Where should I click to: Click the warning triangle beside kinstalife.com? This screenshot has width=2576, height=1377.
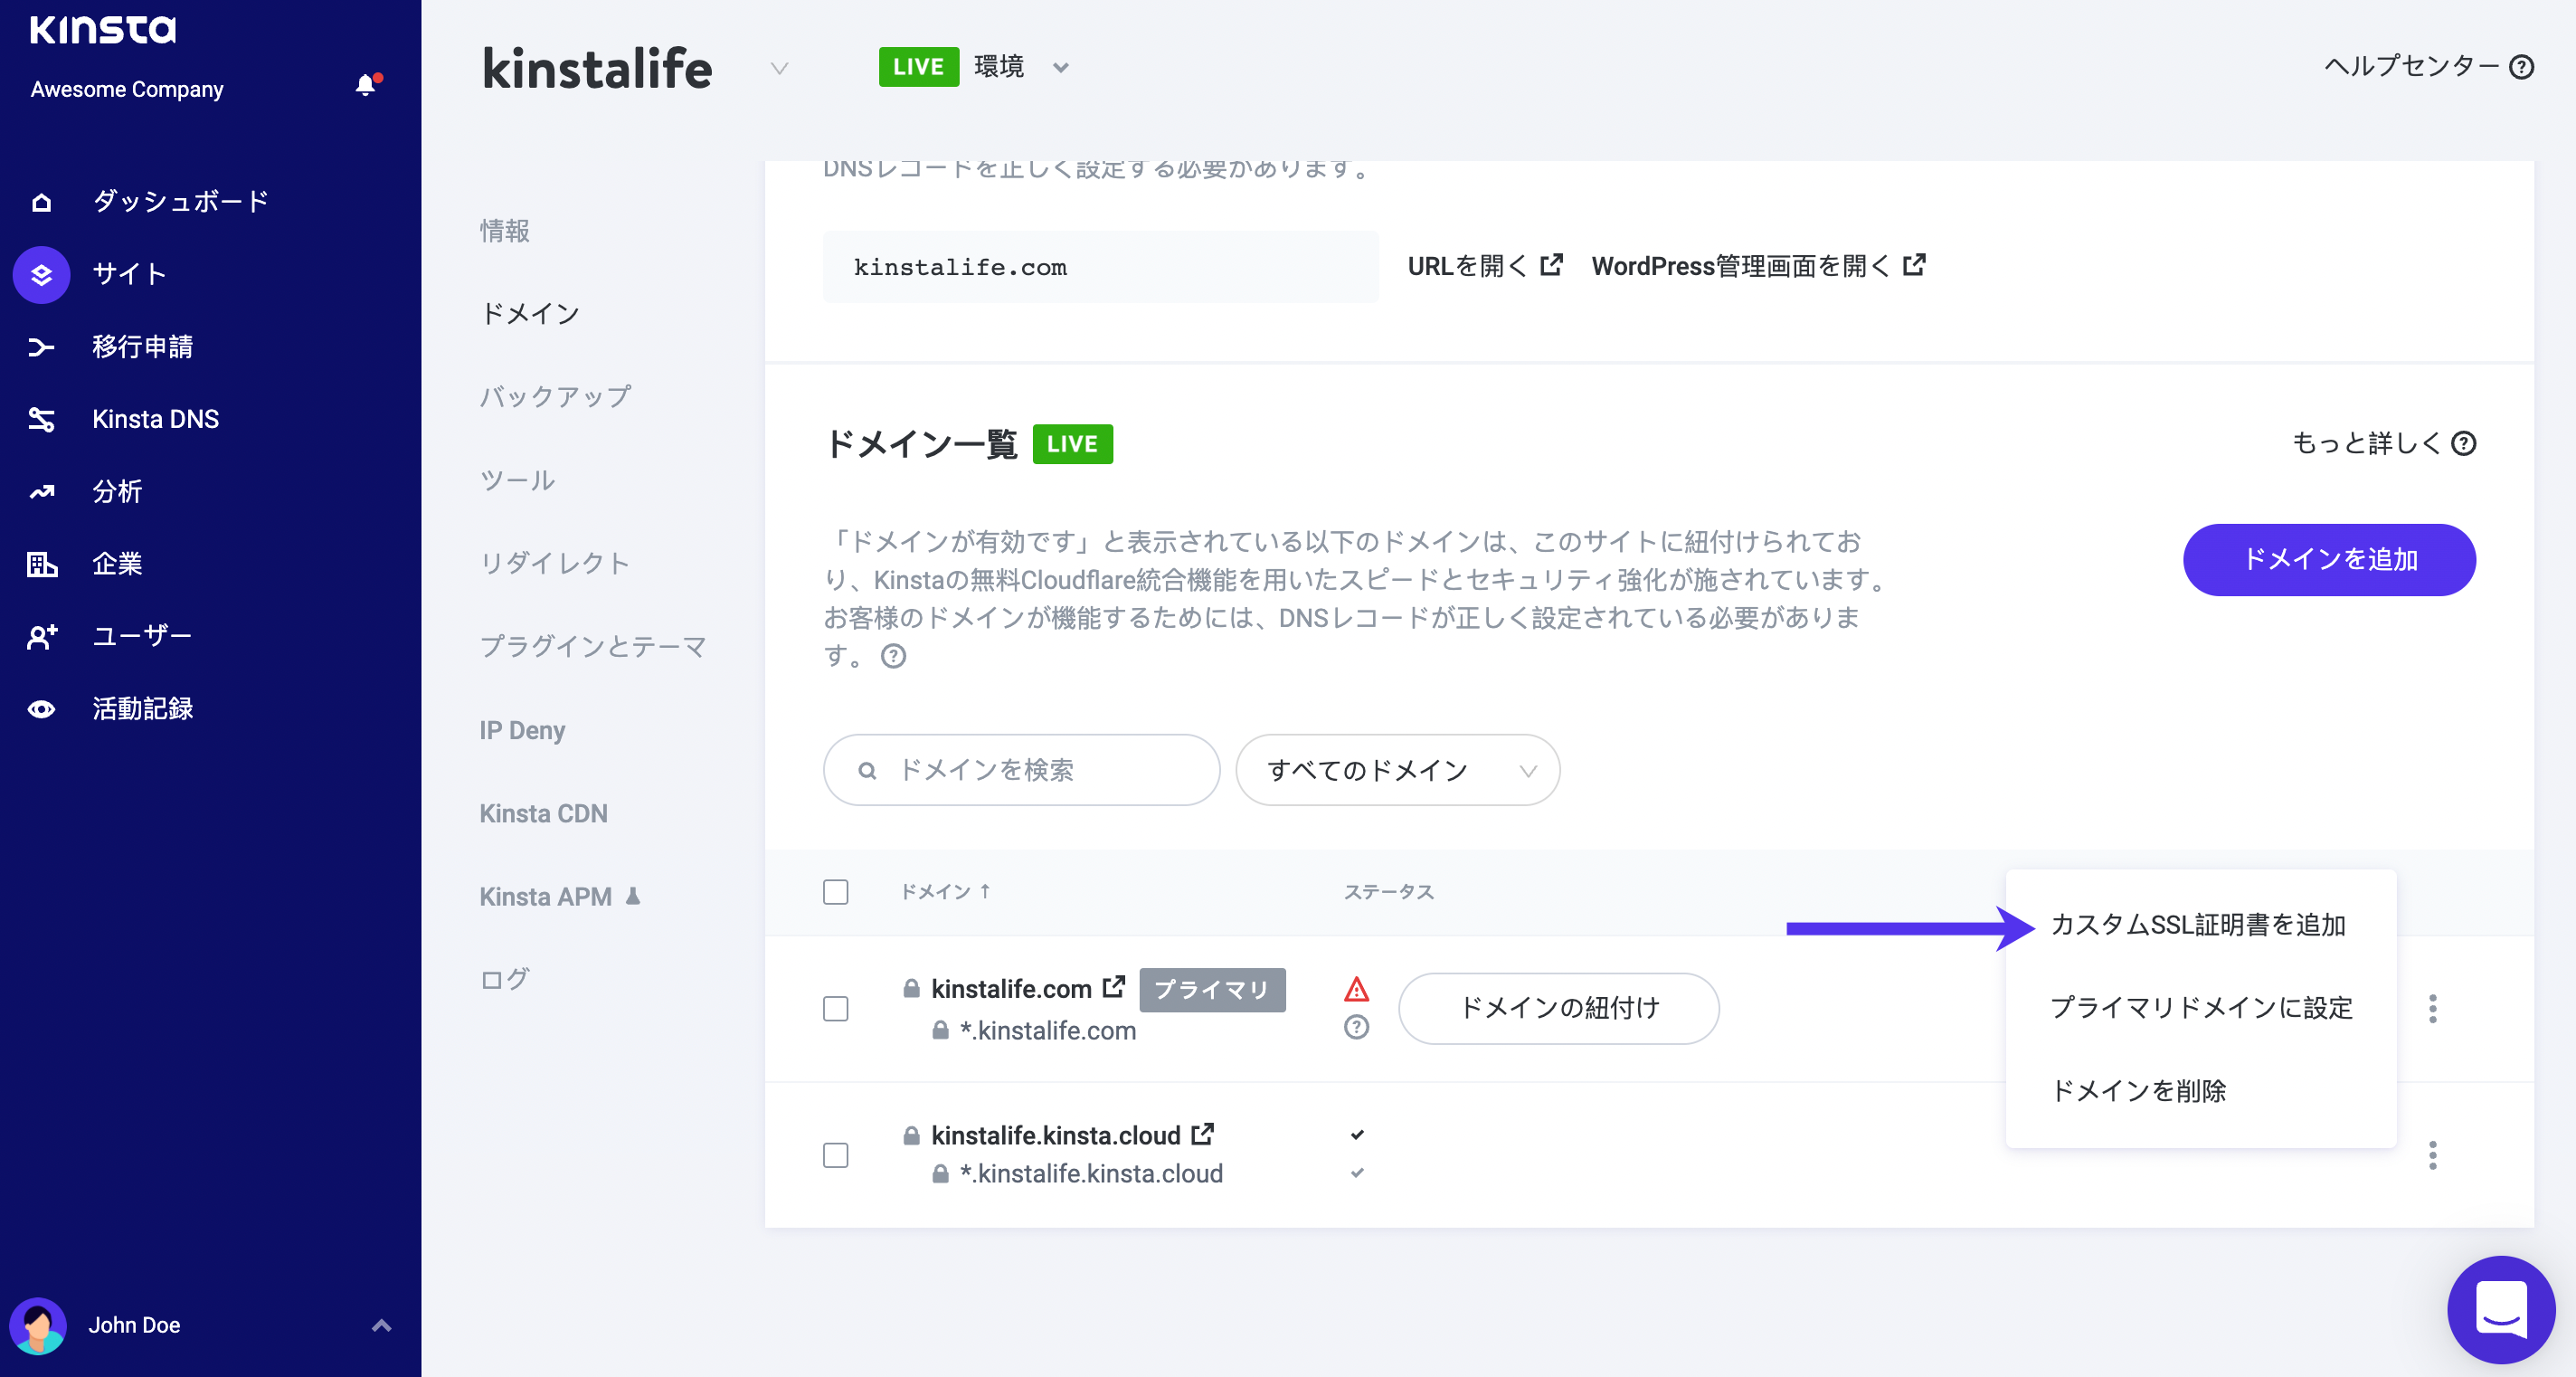pos(1356,989)
